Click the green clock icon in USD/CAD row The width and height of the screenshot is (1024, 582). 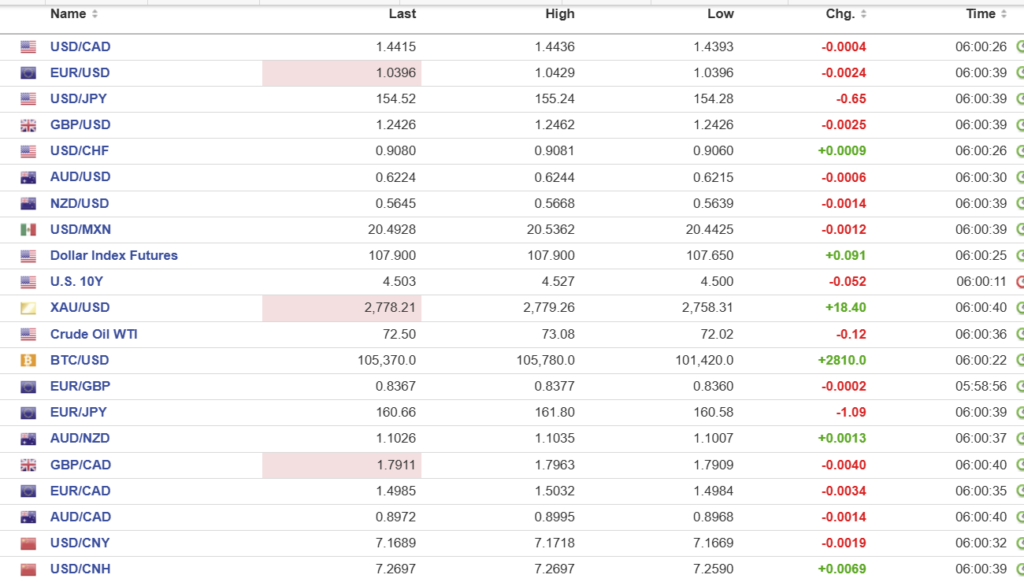(1020, 47)
